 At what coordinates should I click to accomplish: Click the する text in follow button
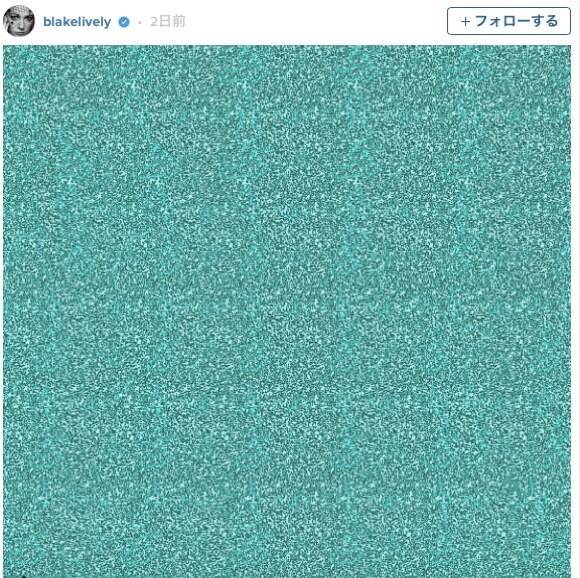[544, 21]
